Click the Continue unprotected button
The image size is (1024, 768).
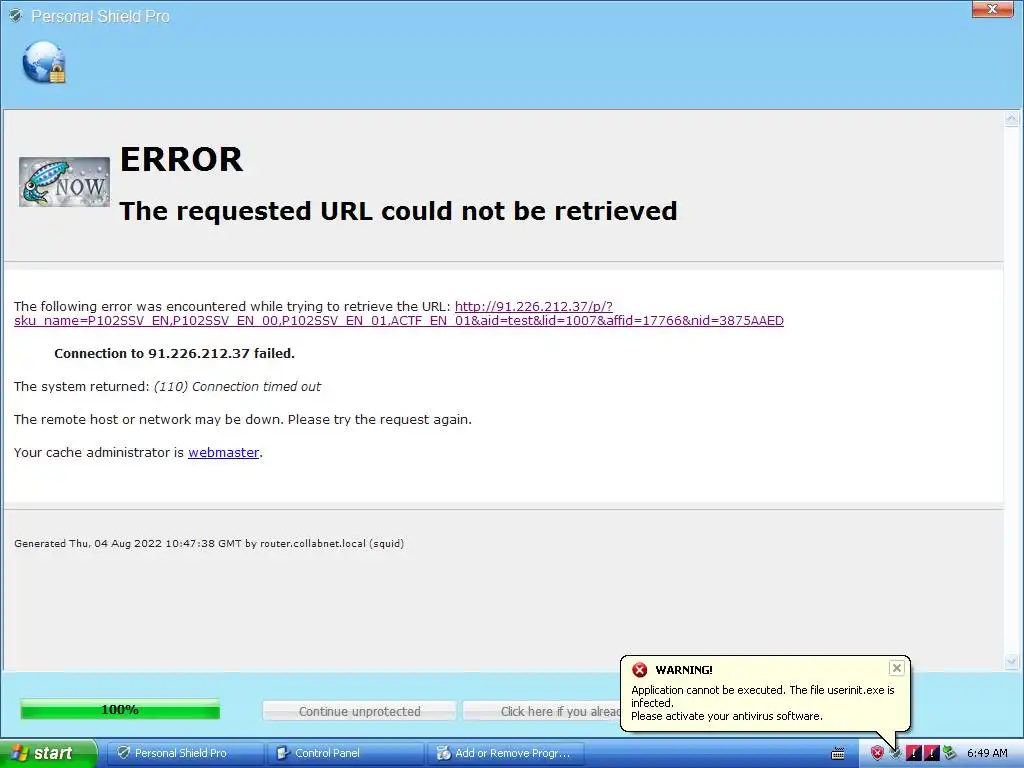(359, 711)
